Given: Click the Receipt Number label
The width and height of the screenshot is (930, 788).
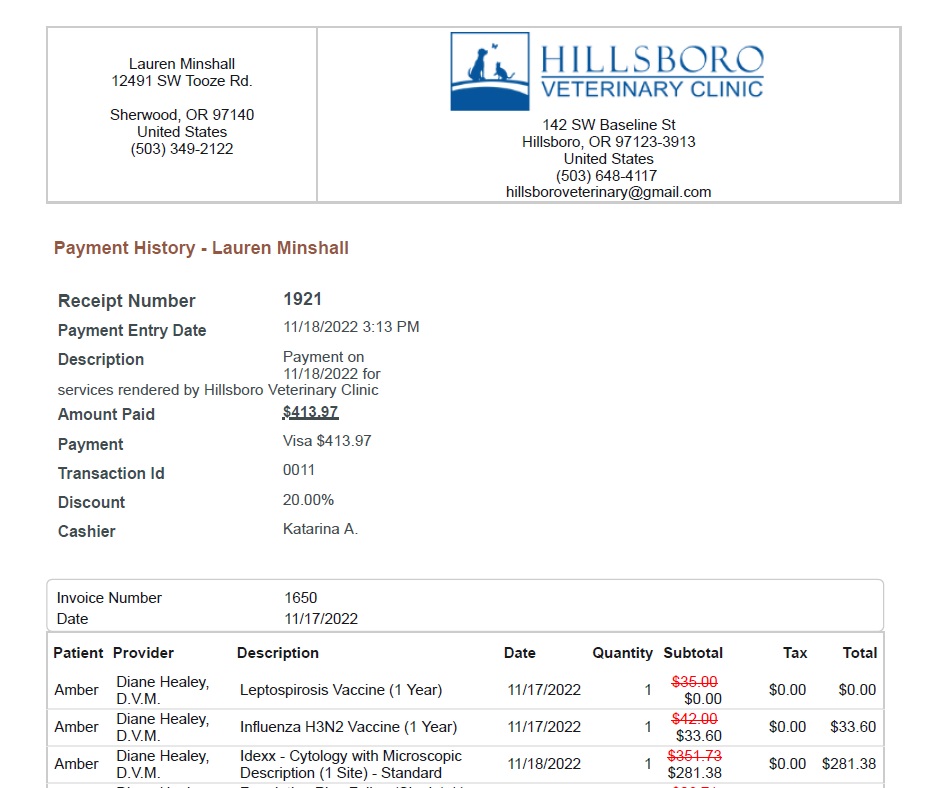Looking at the screenshot, I should (x=126, y=301).
